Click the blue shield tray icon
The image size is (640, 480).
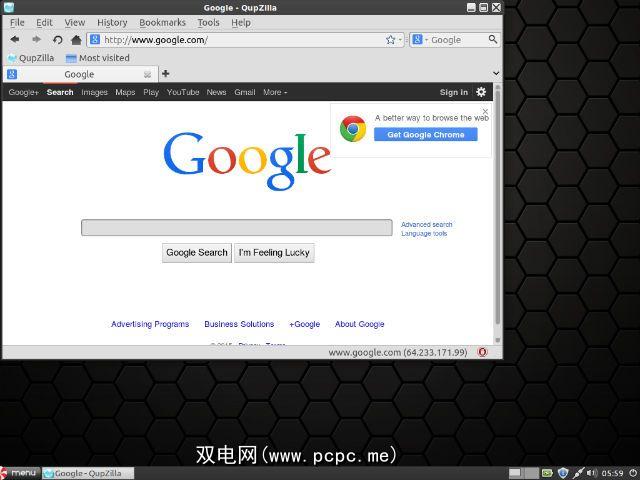coord(563,473)
